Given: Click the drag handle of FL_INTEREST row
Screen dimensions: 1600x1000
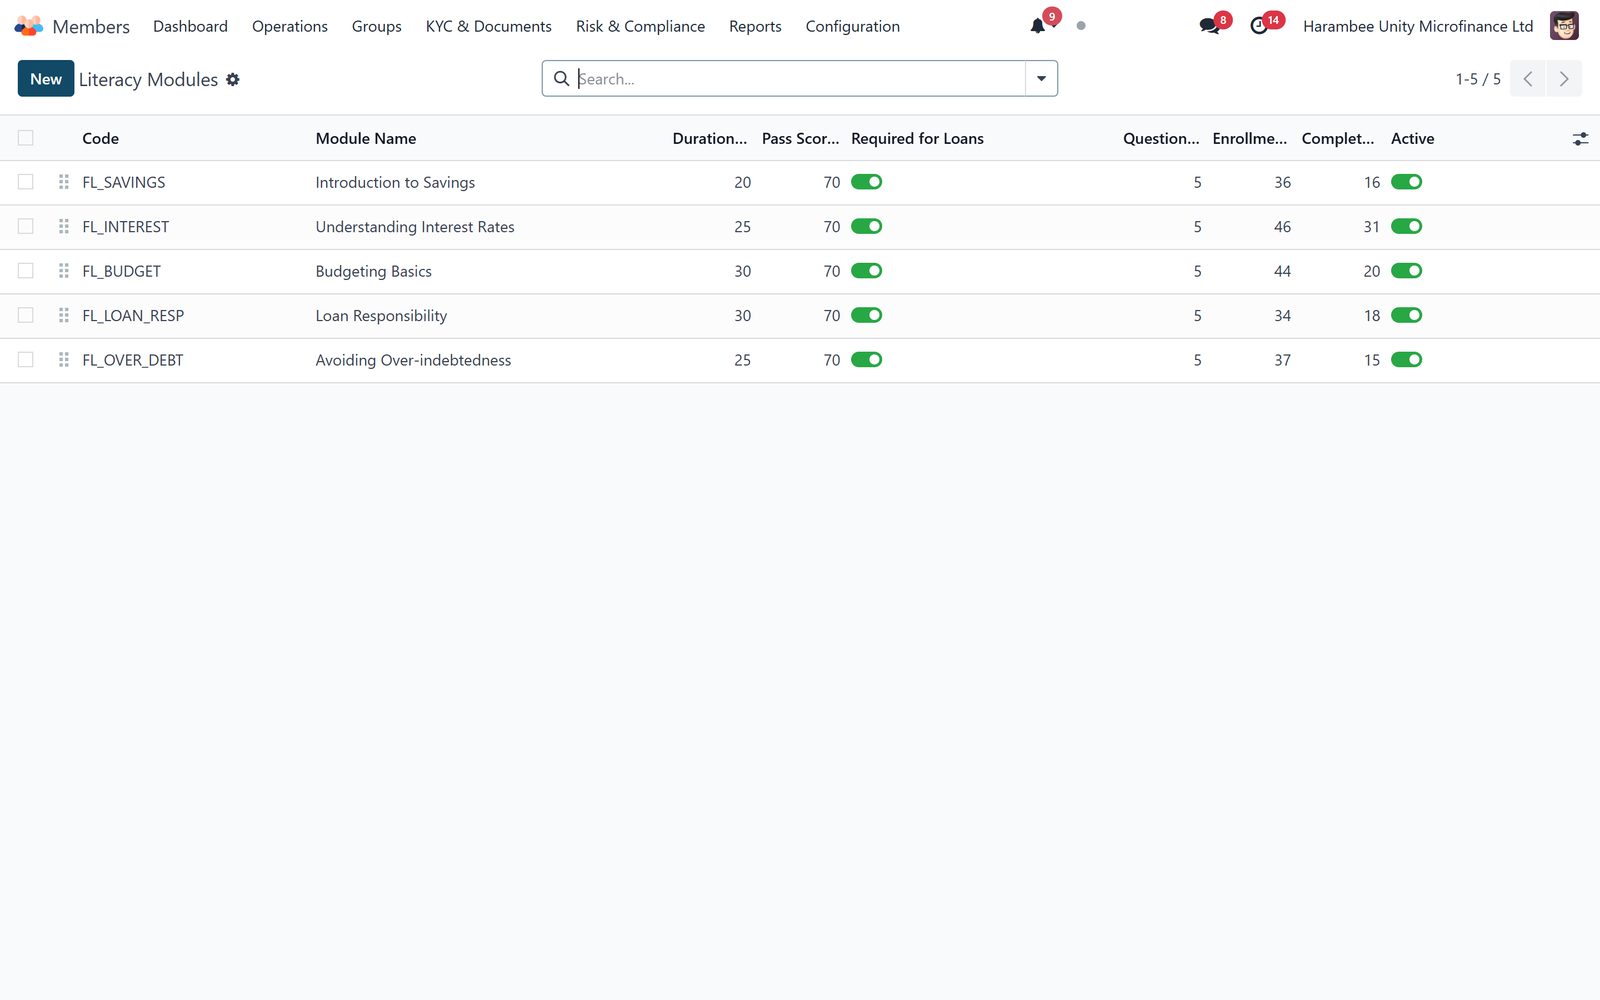Looking at the screenshot, I should tap(64, 227).
